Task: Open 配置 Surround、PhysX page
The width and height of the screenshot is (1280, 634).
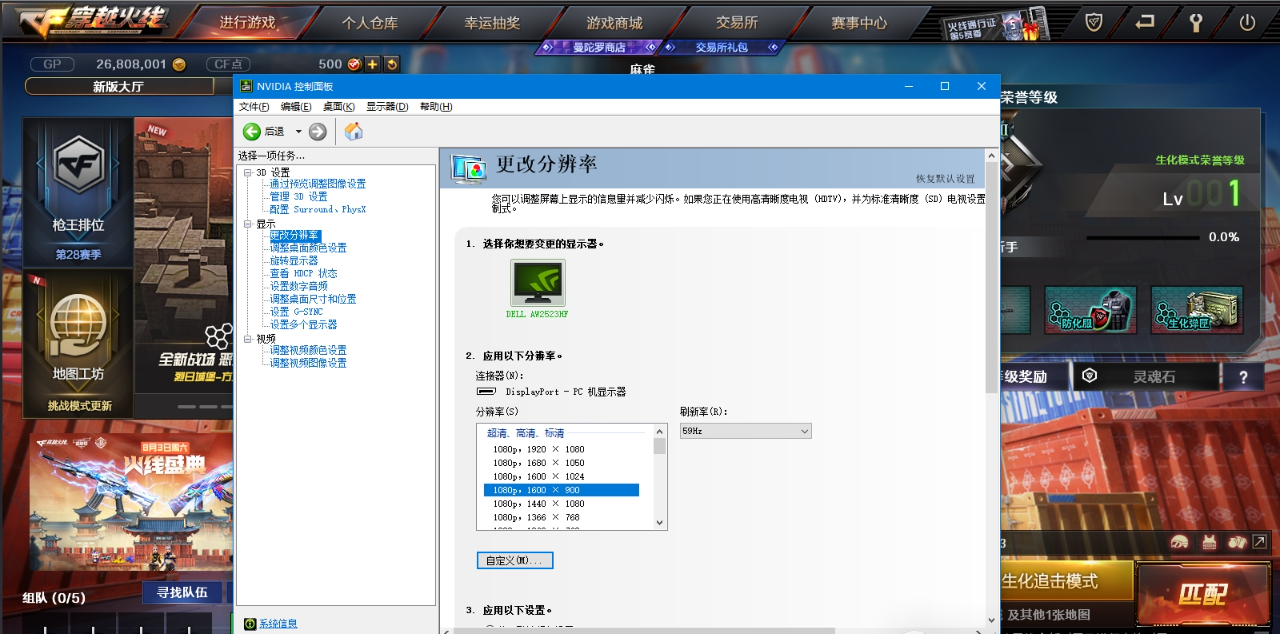Action: click(x=318, y=210)
